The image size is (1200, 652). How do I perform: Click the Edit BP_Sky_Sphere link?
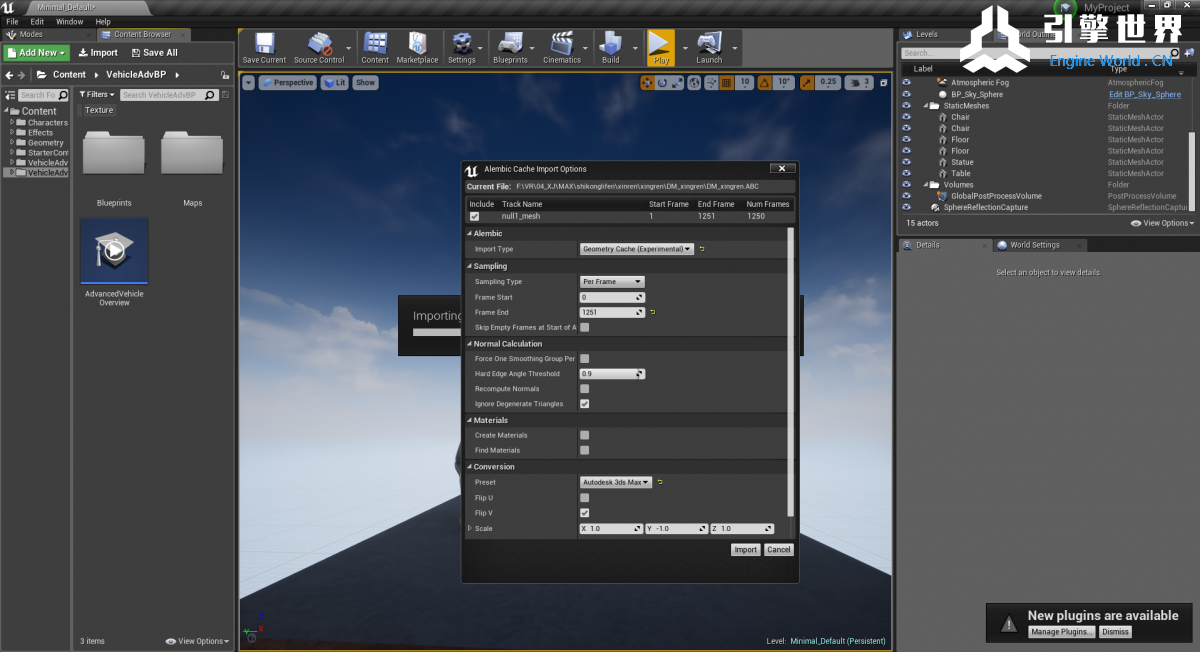coord(1144,94)
